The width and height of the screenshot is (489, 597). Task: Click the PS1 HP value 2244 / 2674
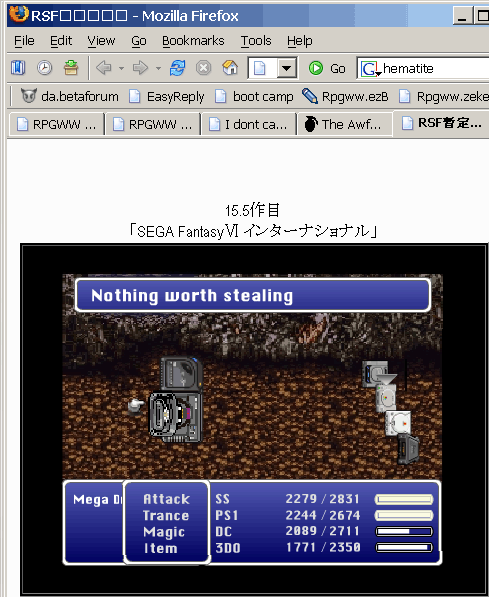coord(323,516)
